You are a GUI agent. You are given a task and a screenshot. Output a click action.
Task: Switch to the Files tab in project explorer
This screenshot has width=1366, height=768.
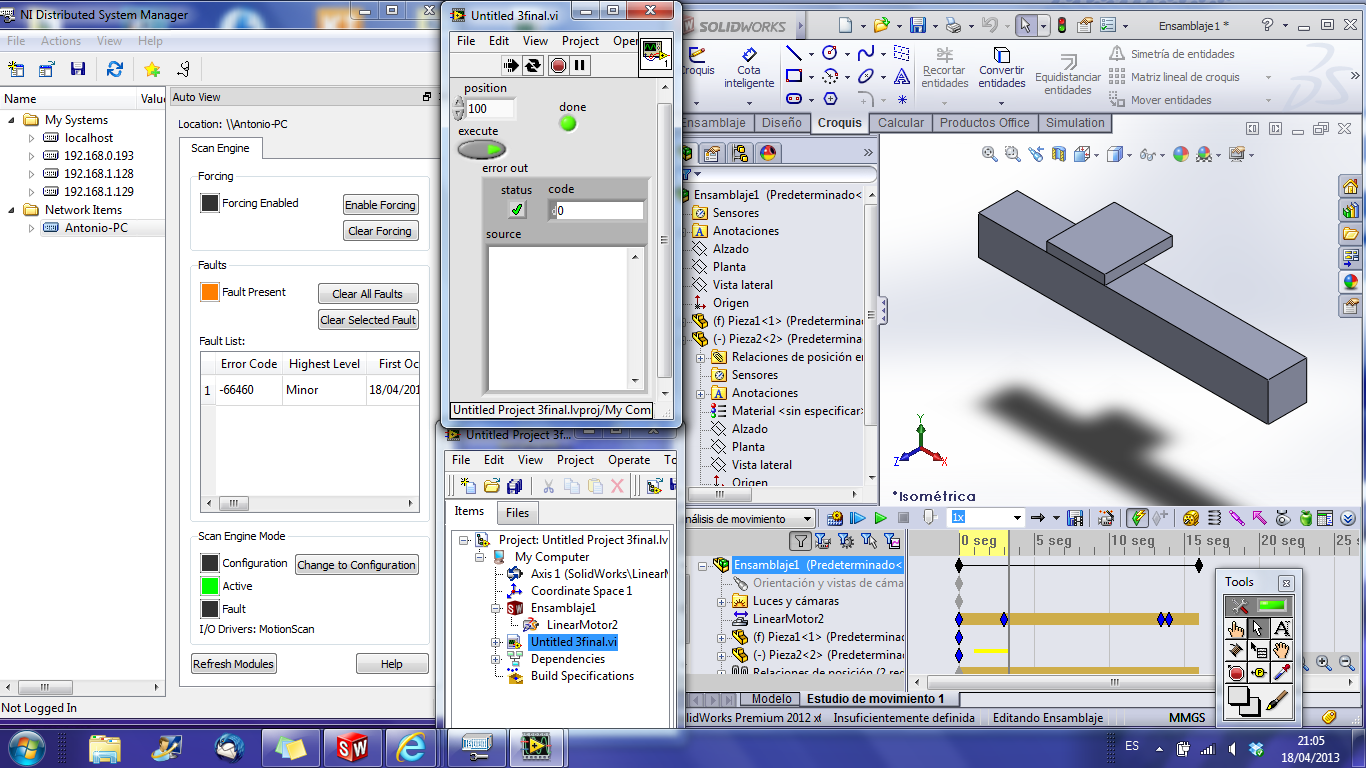(517, 512)
